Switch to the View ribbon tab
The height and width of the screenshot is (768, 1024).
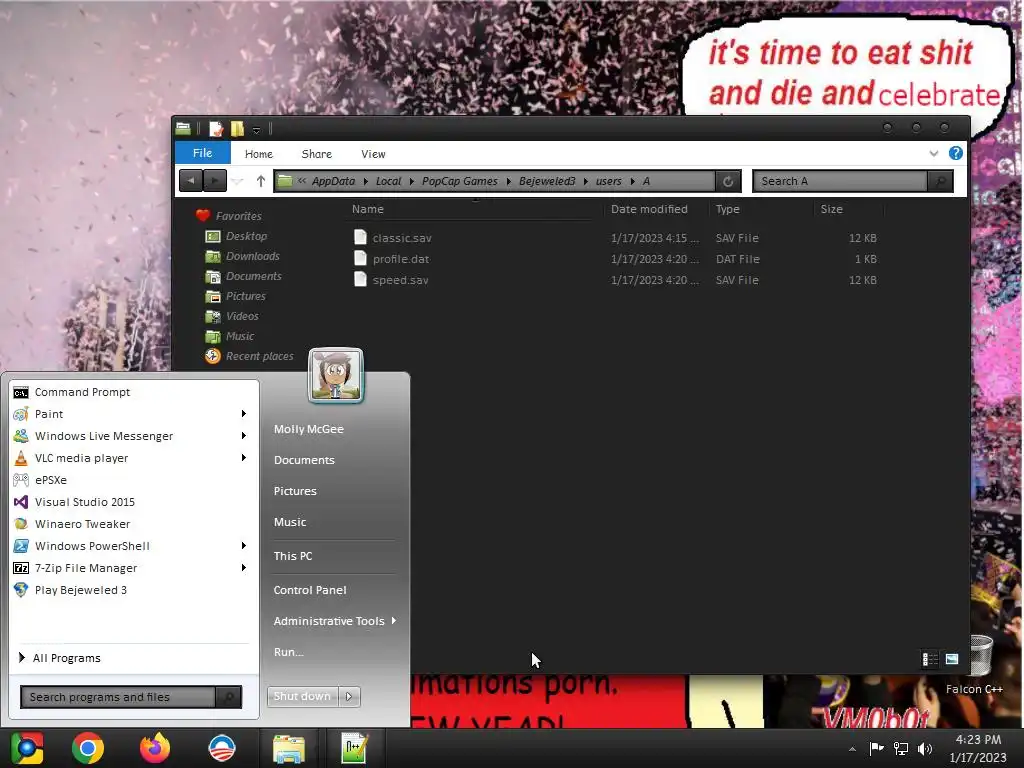pyautogui.click(x=373, y=154)
